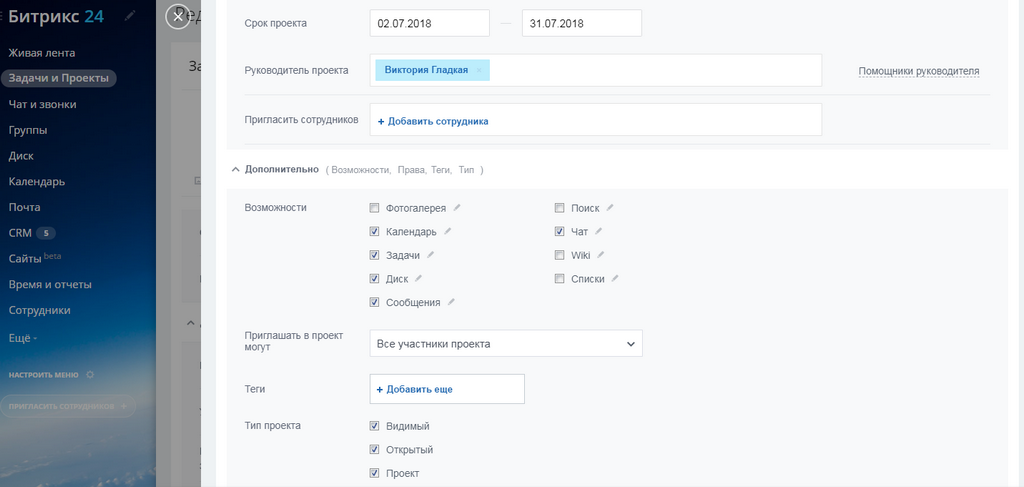Open the Приглашать в проект могут dropdown
The image size is (1024, 487).
point(506,343)
